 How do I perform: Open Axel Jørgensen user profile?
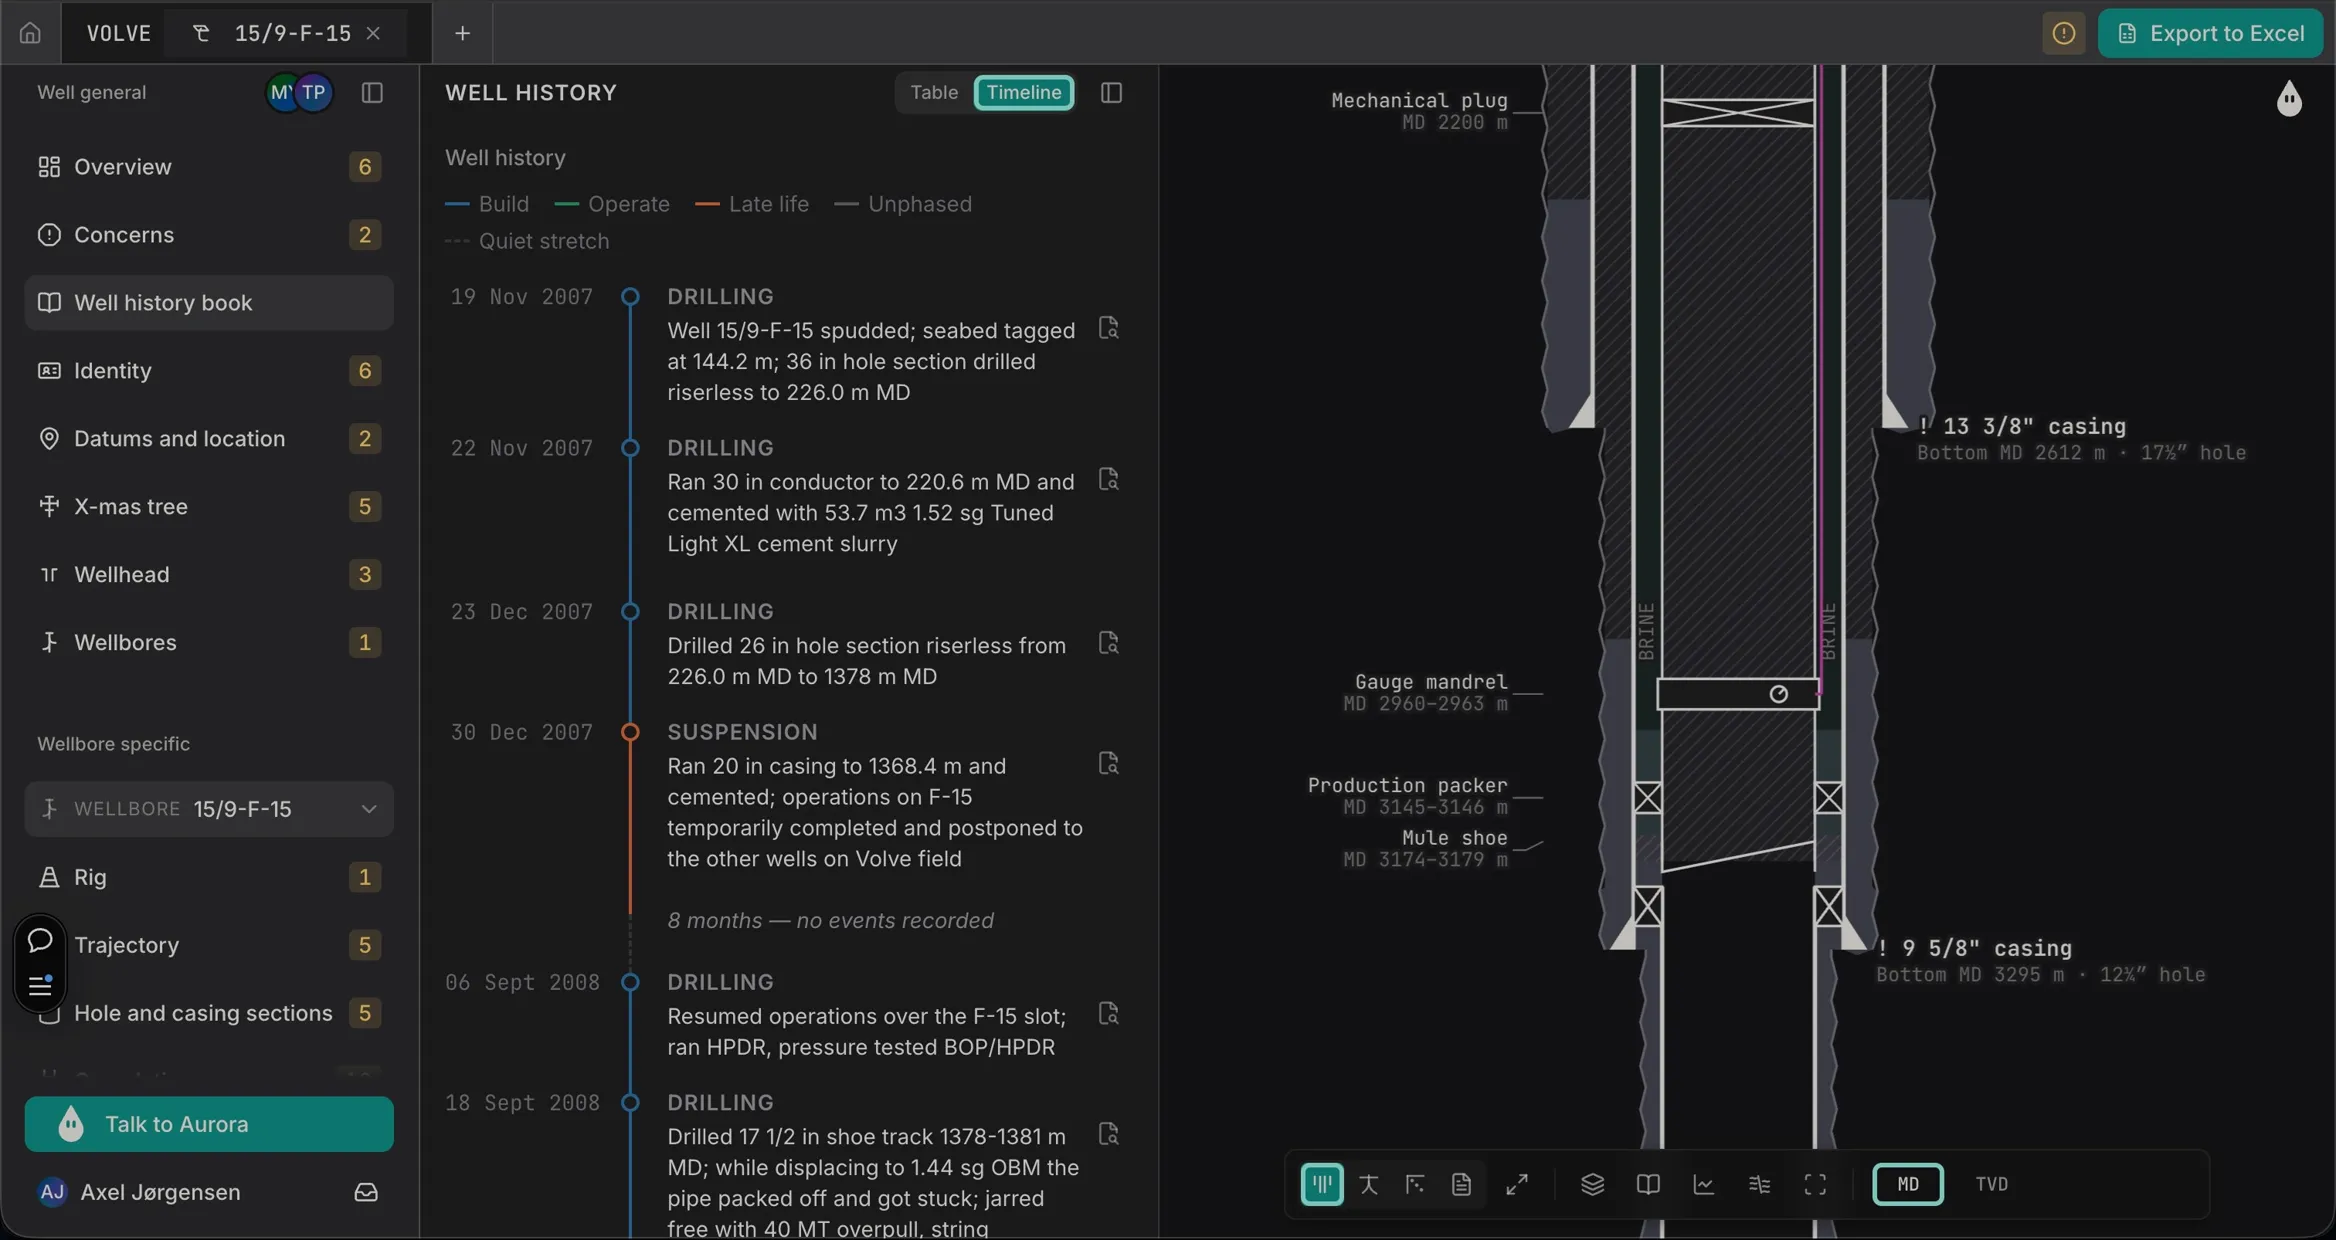click(x=139, y=1192)
